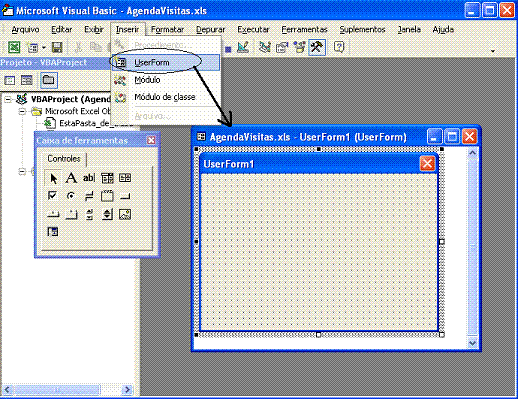The width and height of the screenshot is (518, 399).
Task: Click up arrow of UserForm window scrollbar
Action: point(472,153)
